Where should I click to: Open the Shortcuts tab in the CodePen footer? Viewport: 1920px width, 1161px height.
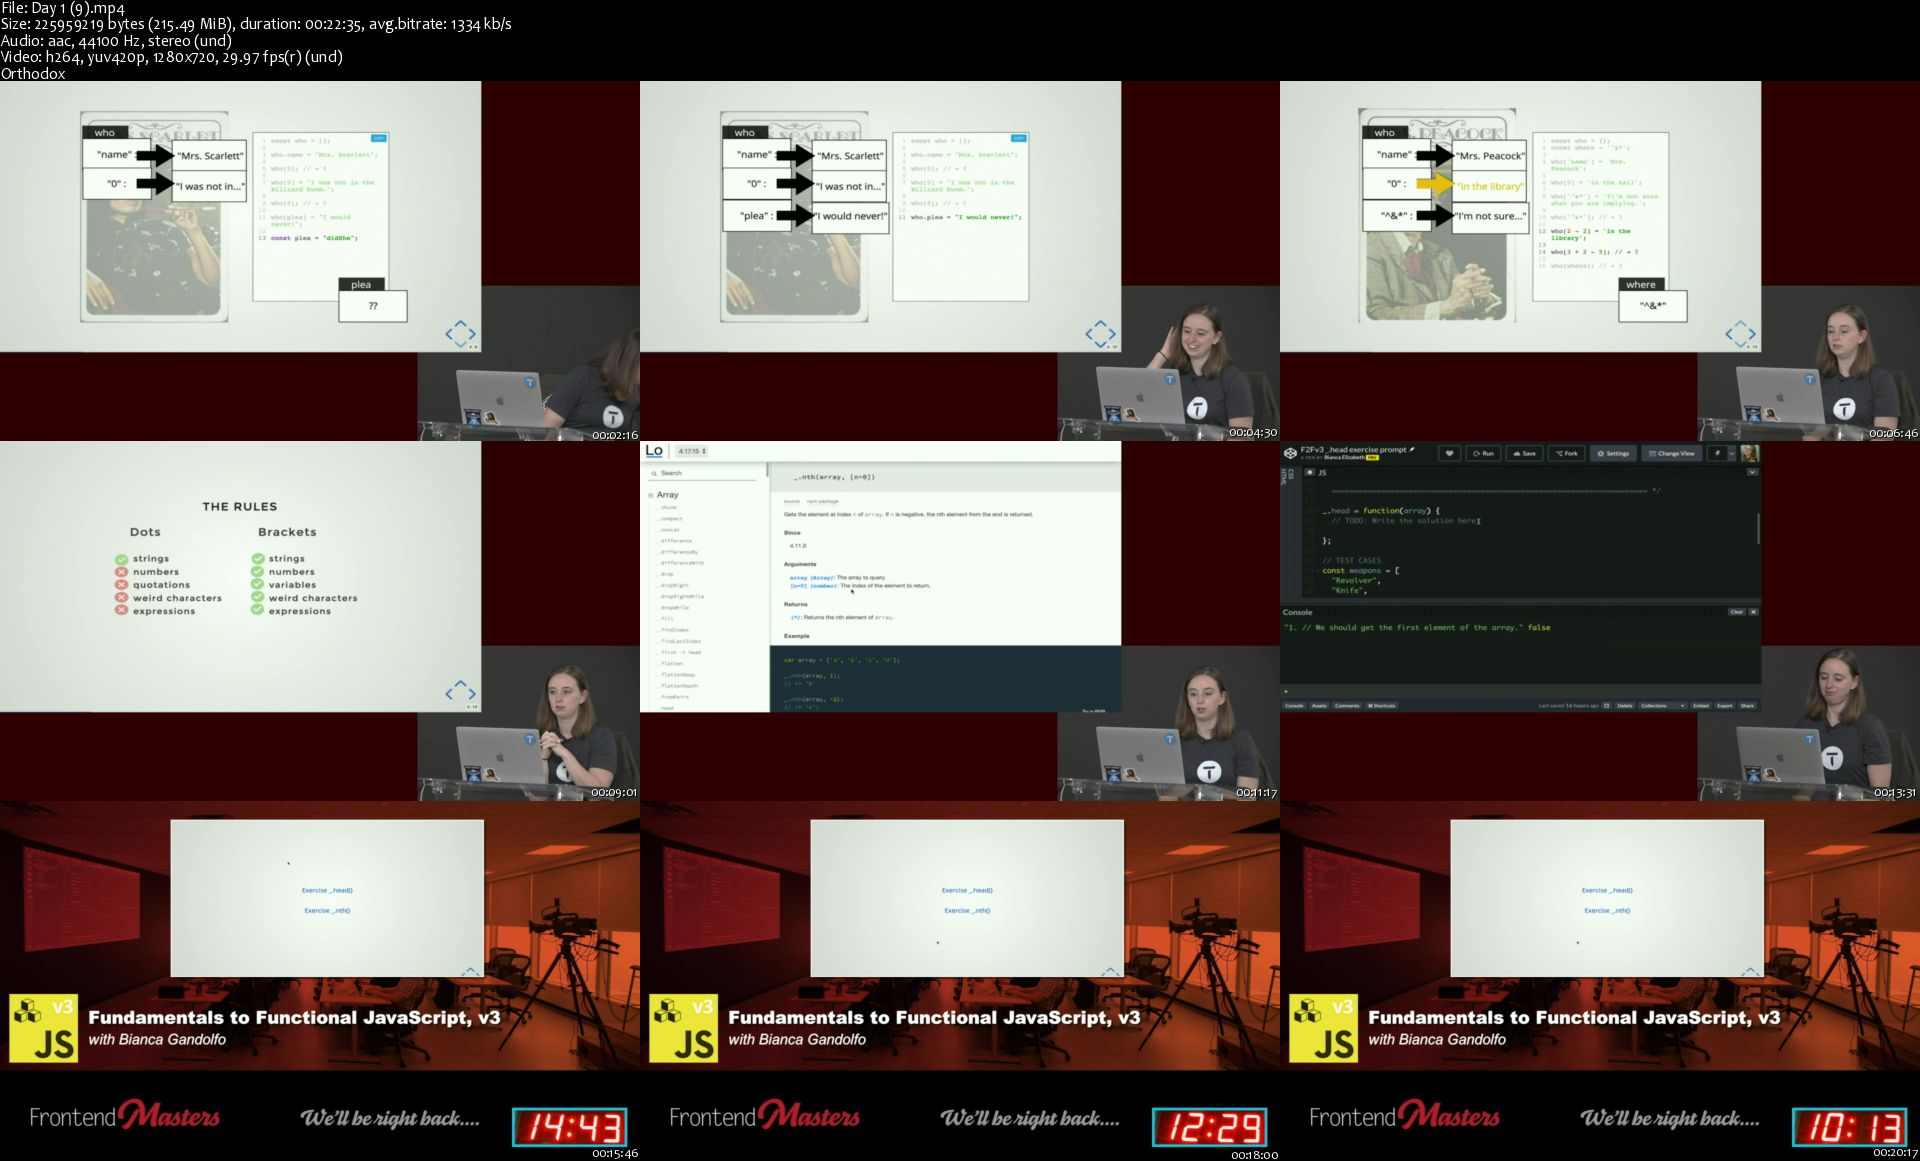click(x=1382, y=706)
